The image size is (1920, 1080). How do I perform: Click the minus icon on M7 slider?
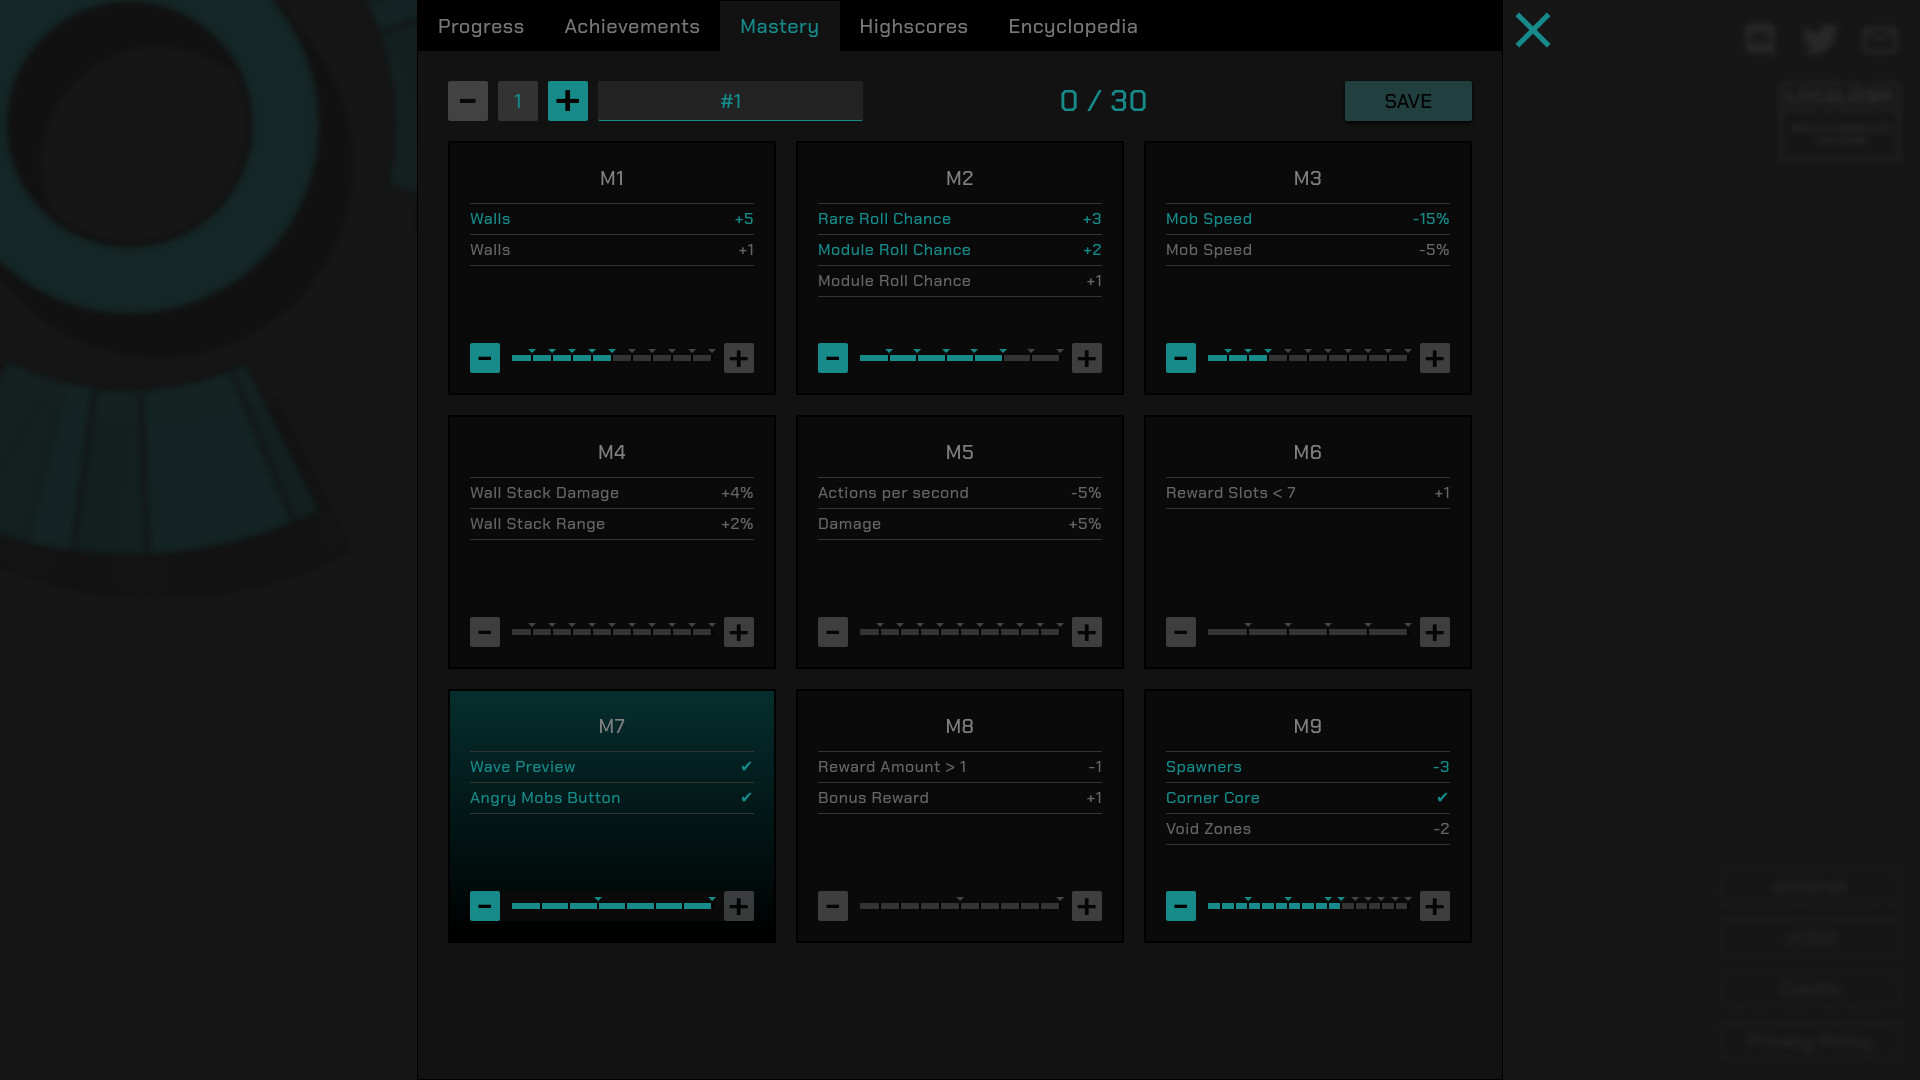coord(484,906)
